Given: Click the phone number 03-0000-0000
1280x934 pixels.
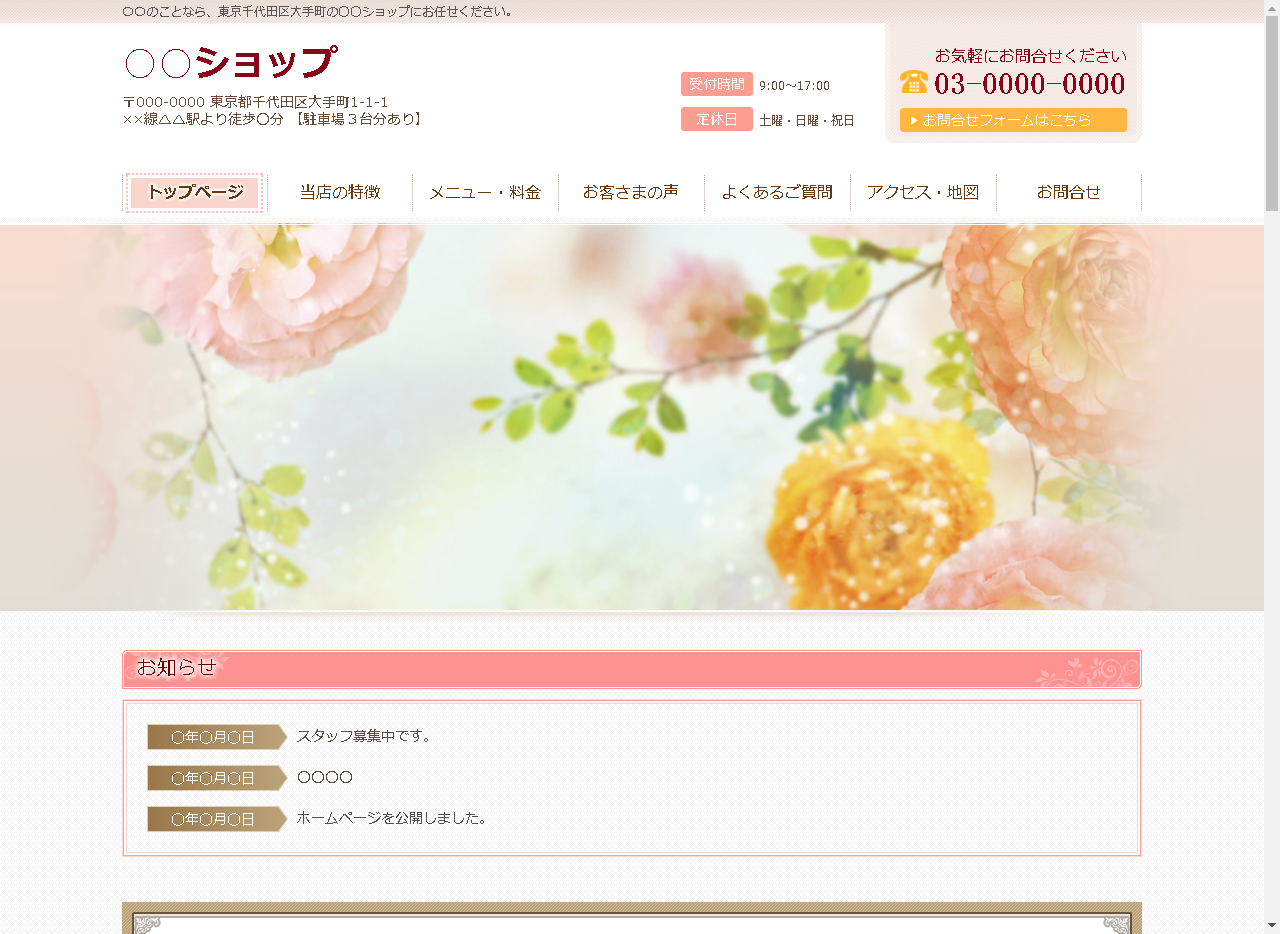Looking at the screenshot, I should click(1029, 84).
